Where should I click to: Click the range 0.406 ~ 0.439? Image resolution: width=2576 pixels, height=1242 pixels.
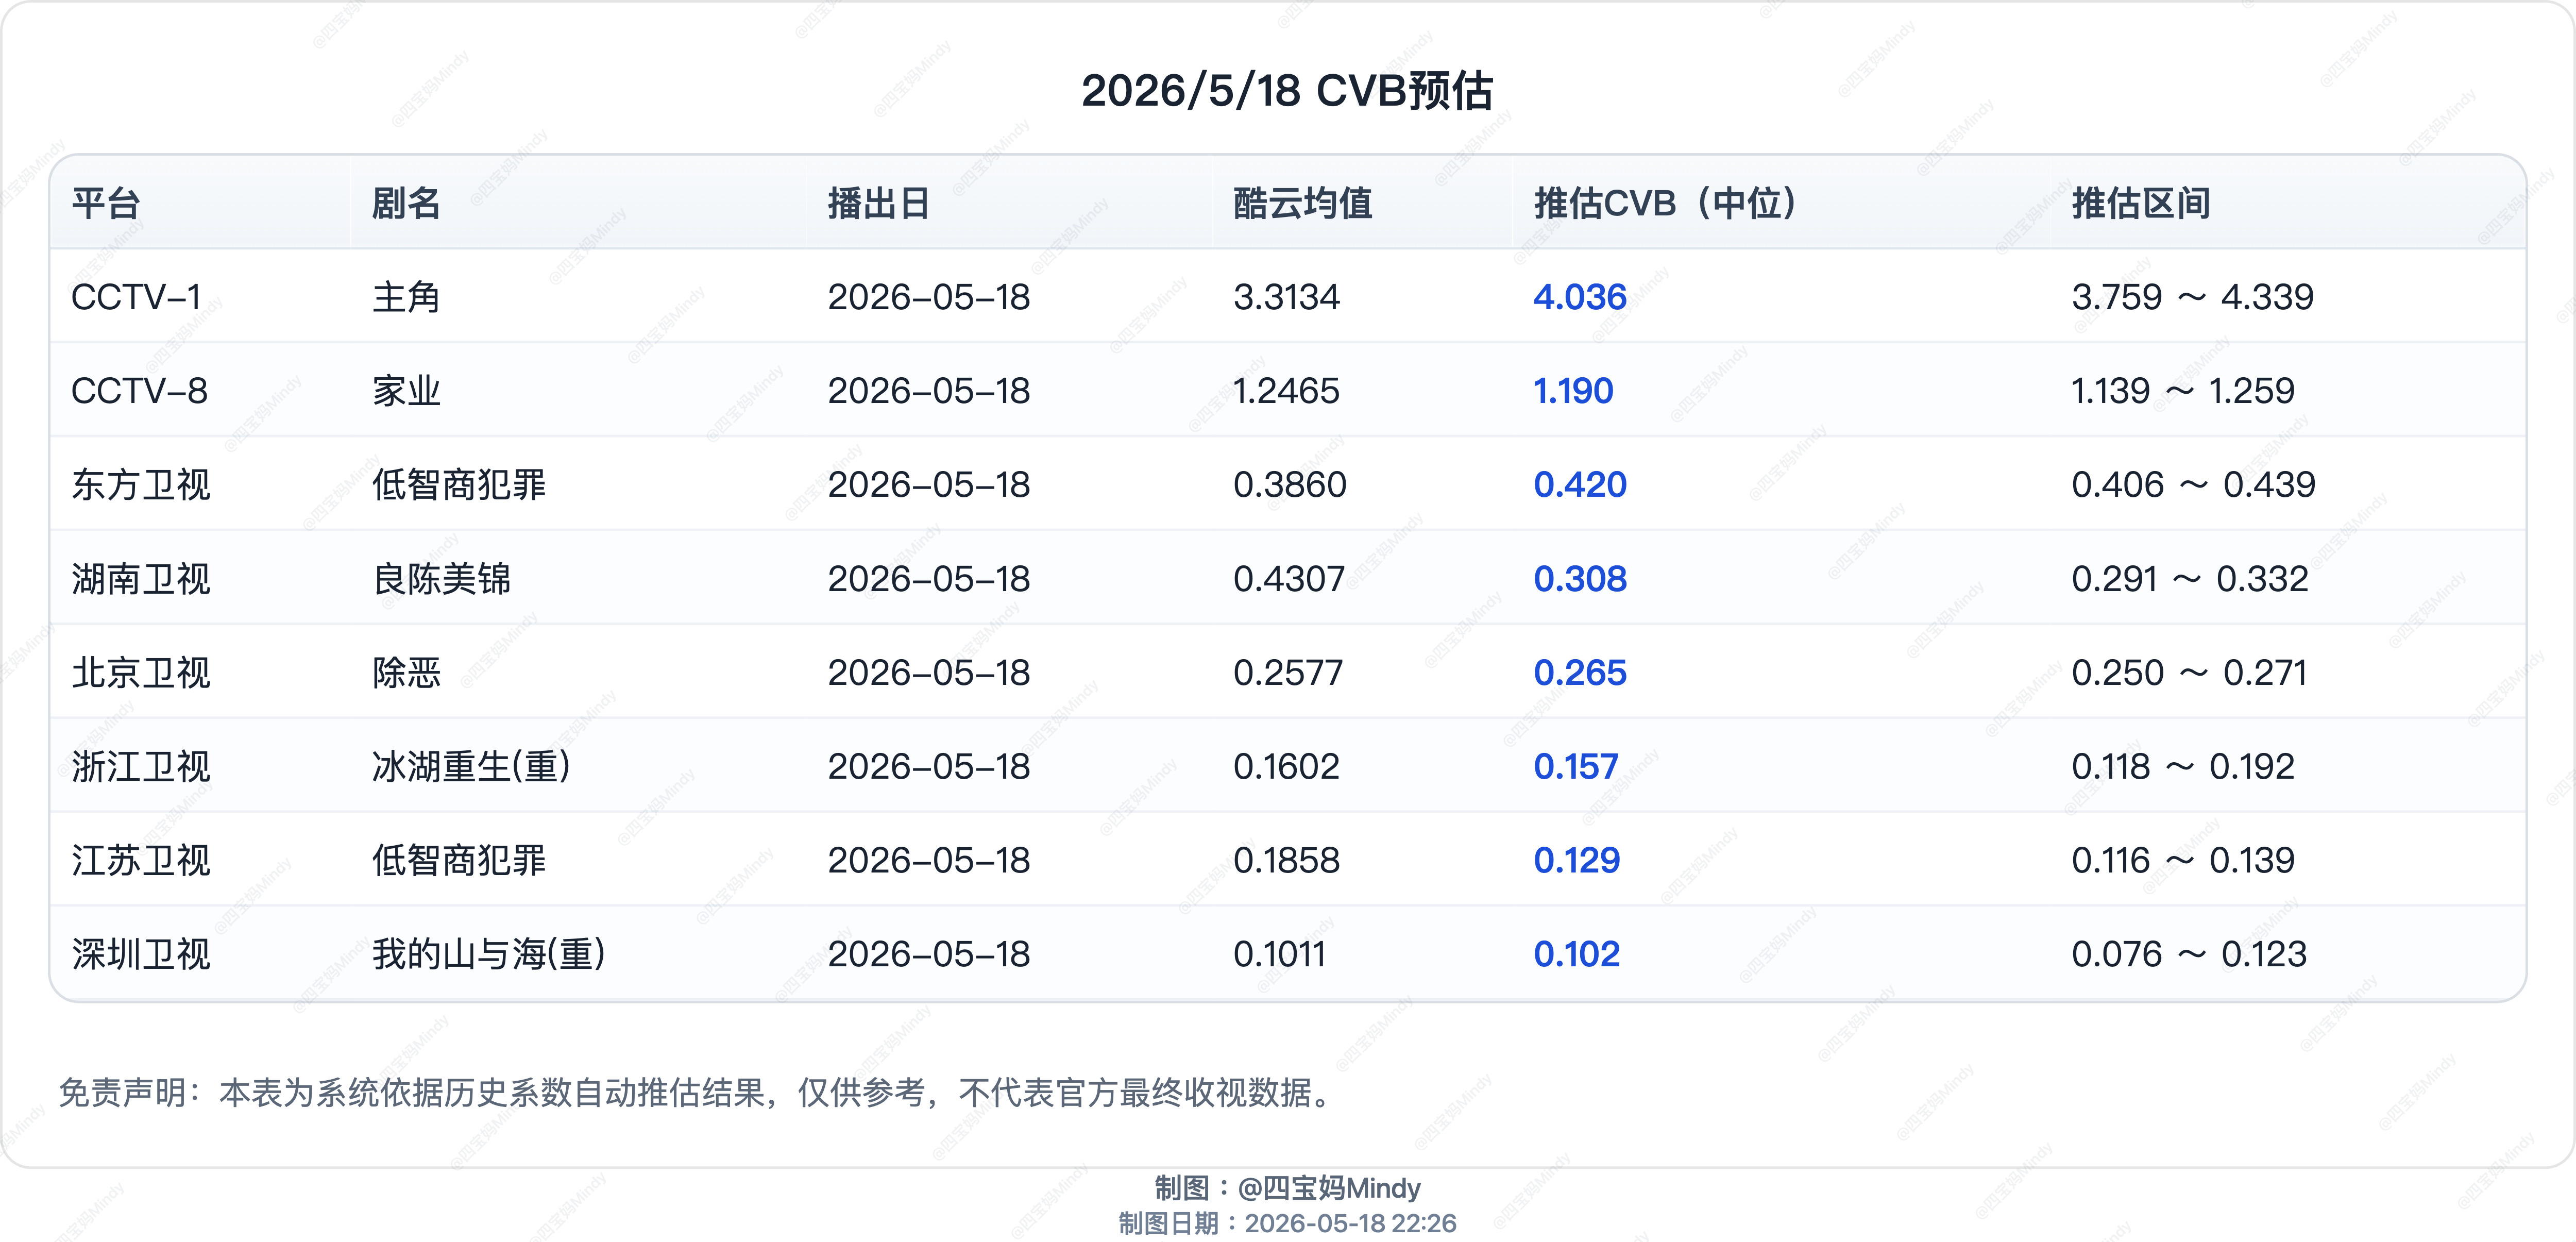pyautogui.click(x=2193, y=485)
